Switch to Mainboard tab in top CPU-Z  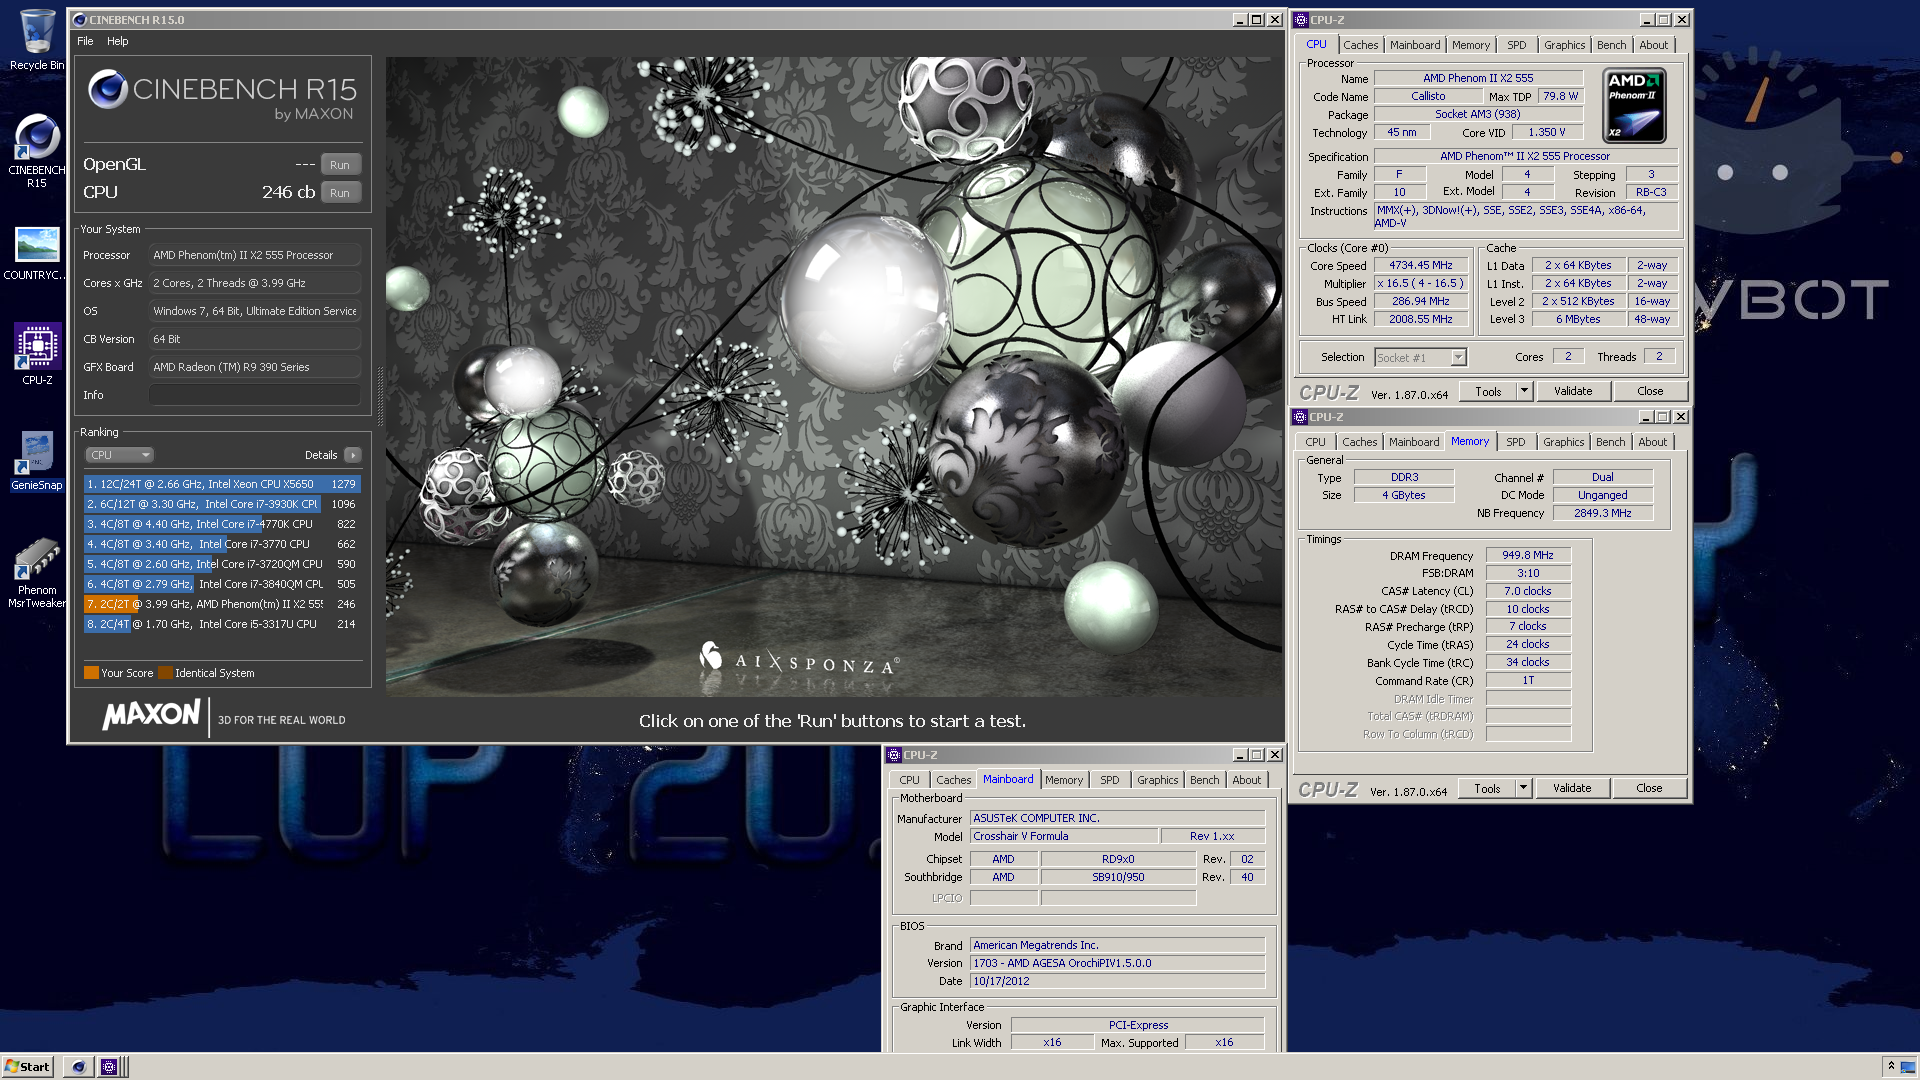[1415, 45]
